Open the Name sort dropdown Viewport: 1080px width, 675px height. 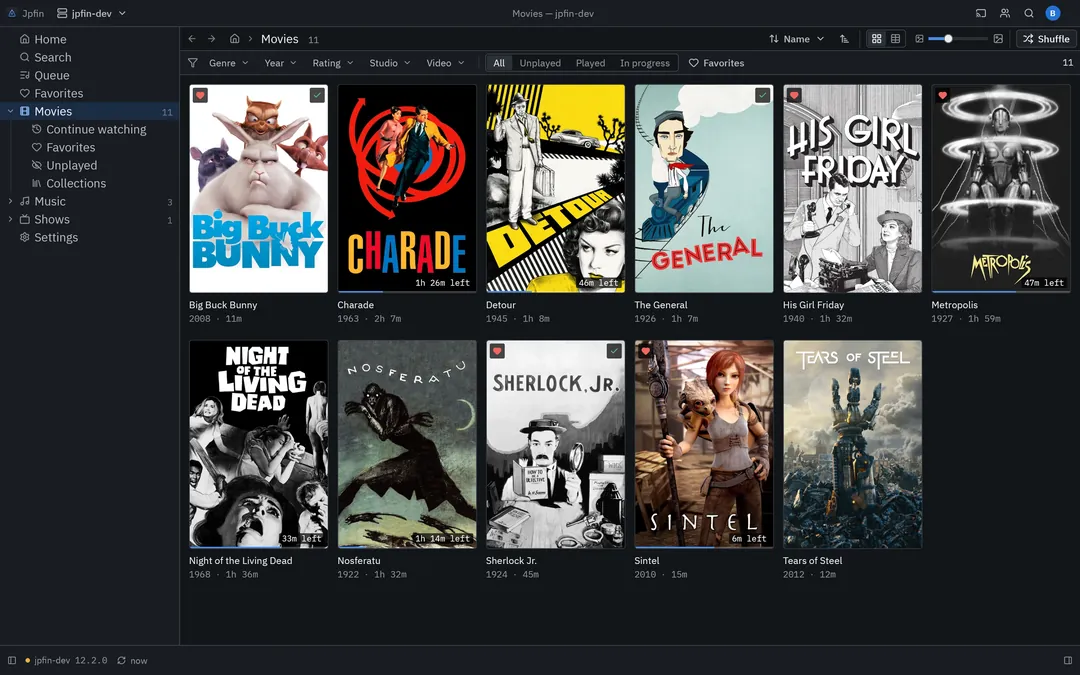click(x=796, y=39)
